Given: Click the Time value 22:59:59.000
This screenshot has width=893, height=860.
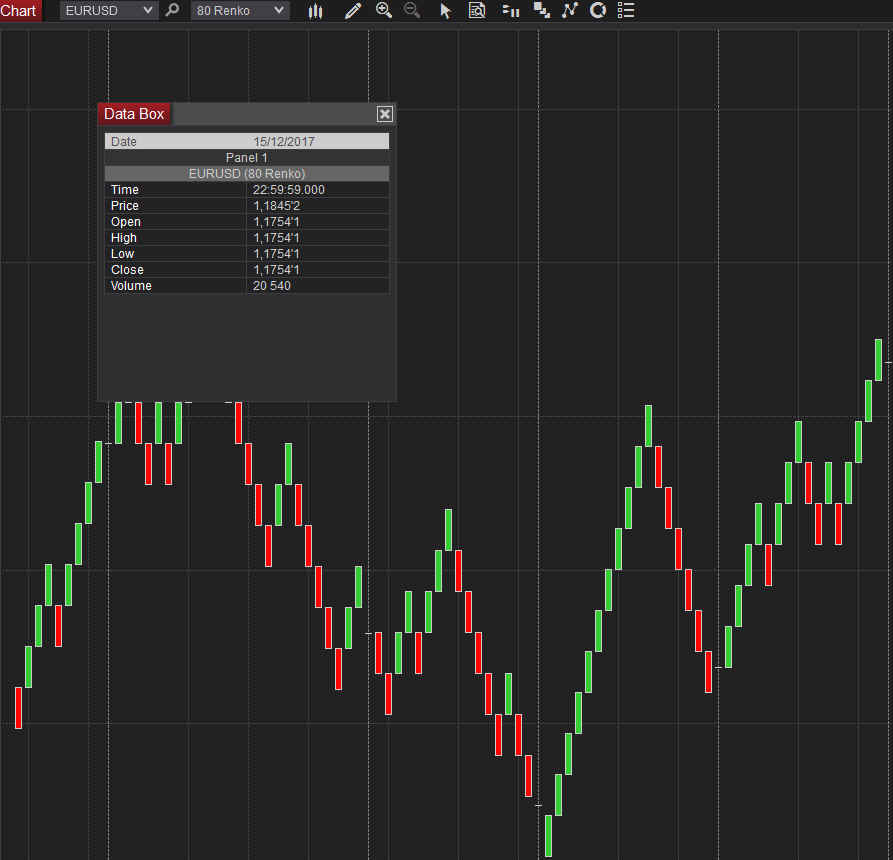Looking at the screenshot, I should [x=289, y=190].
